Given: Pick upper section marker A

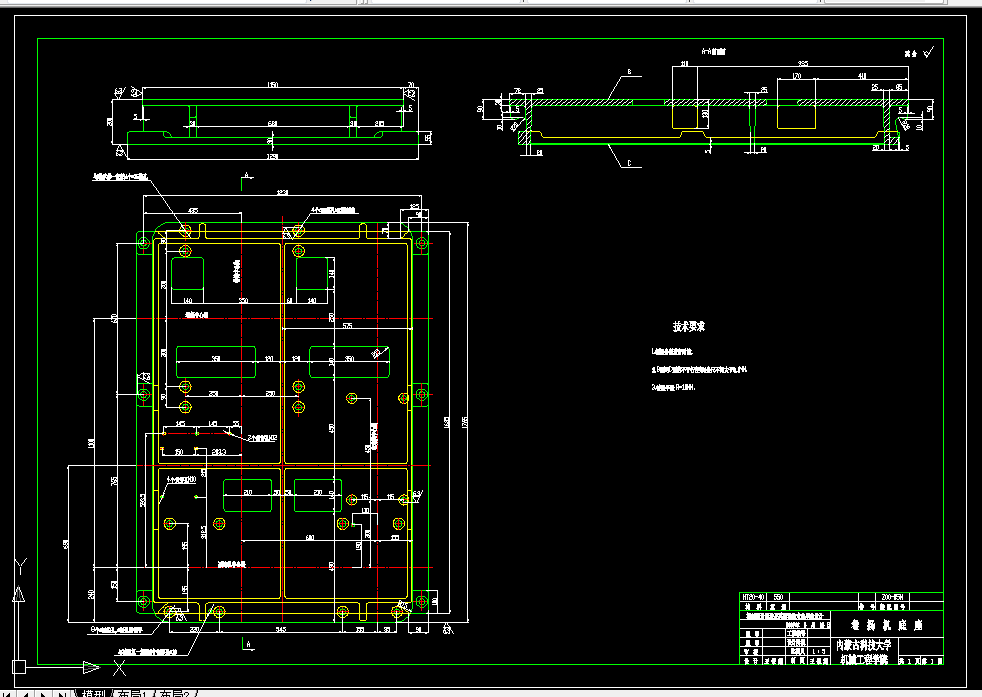Looking at the screenshot, I should [247, 175].
